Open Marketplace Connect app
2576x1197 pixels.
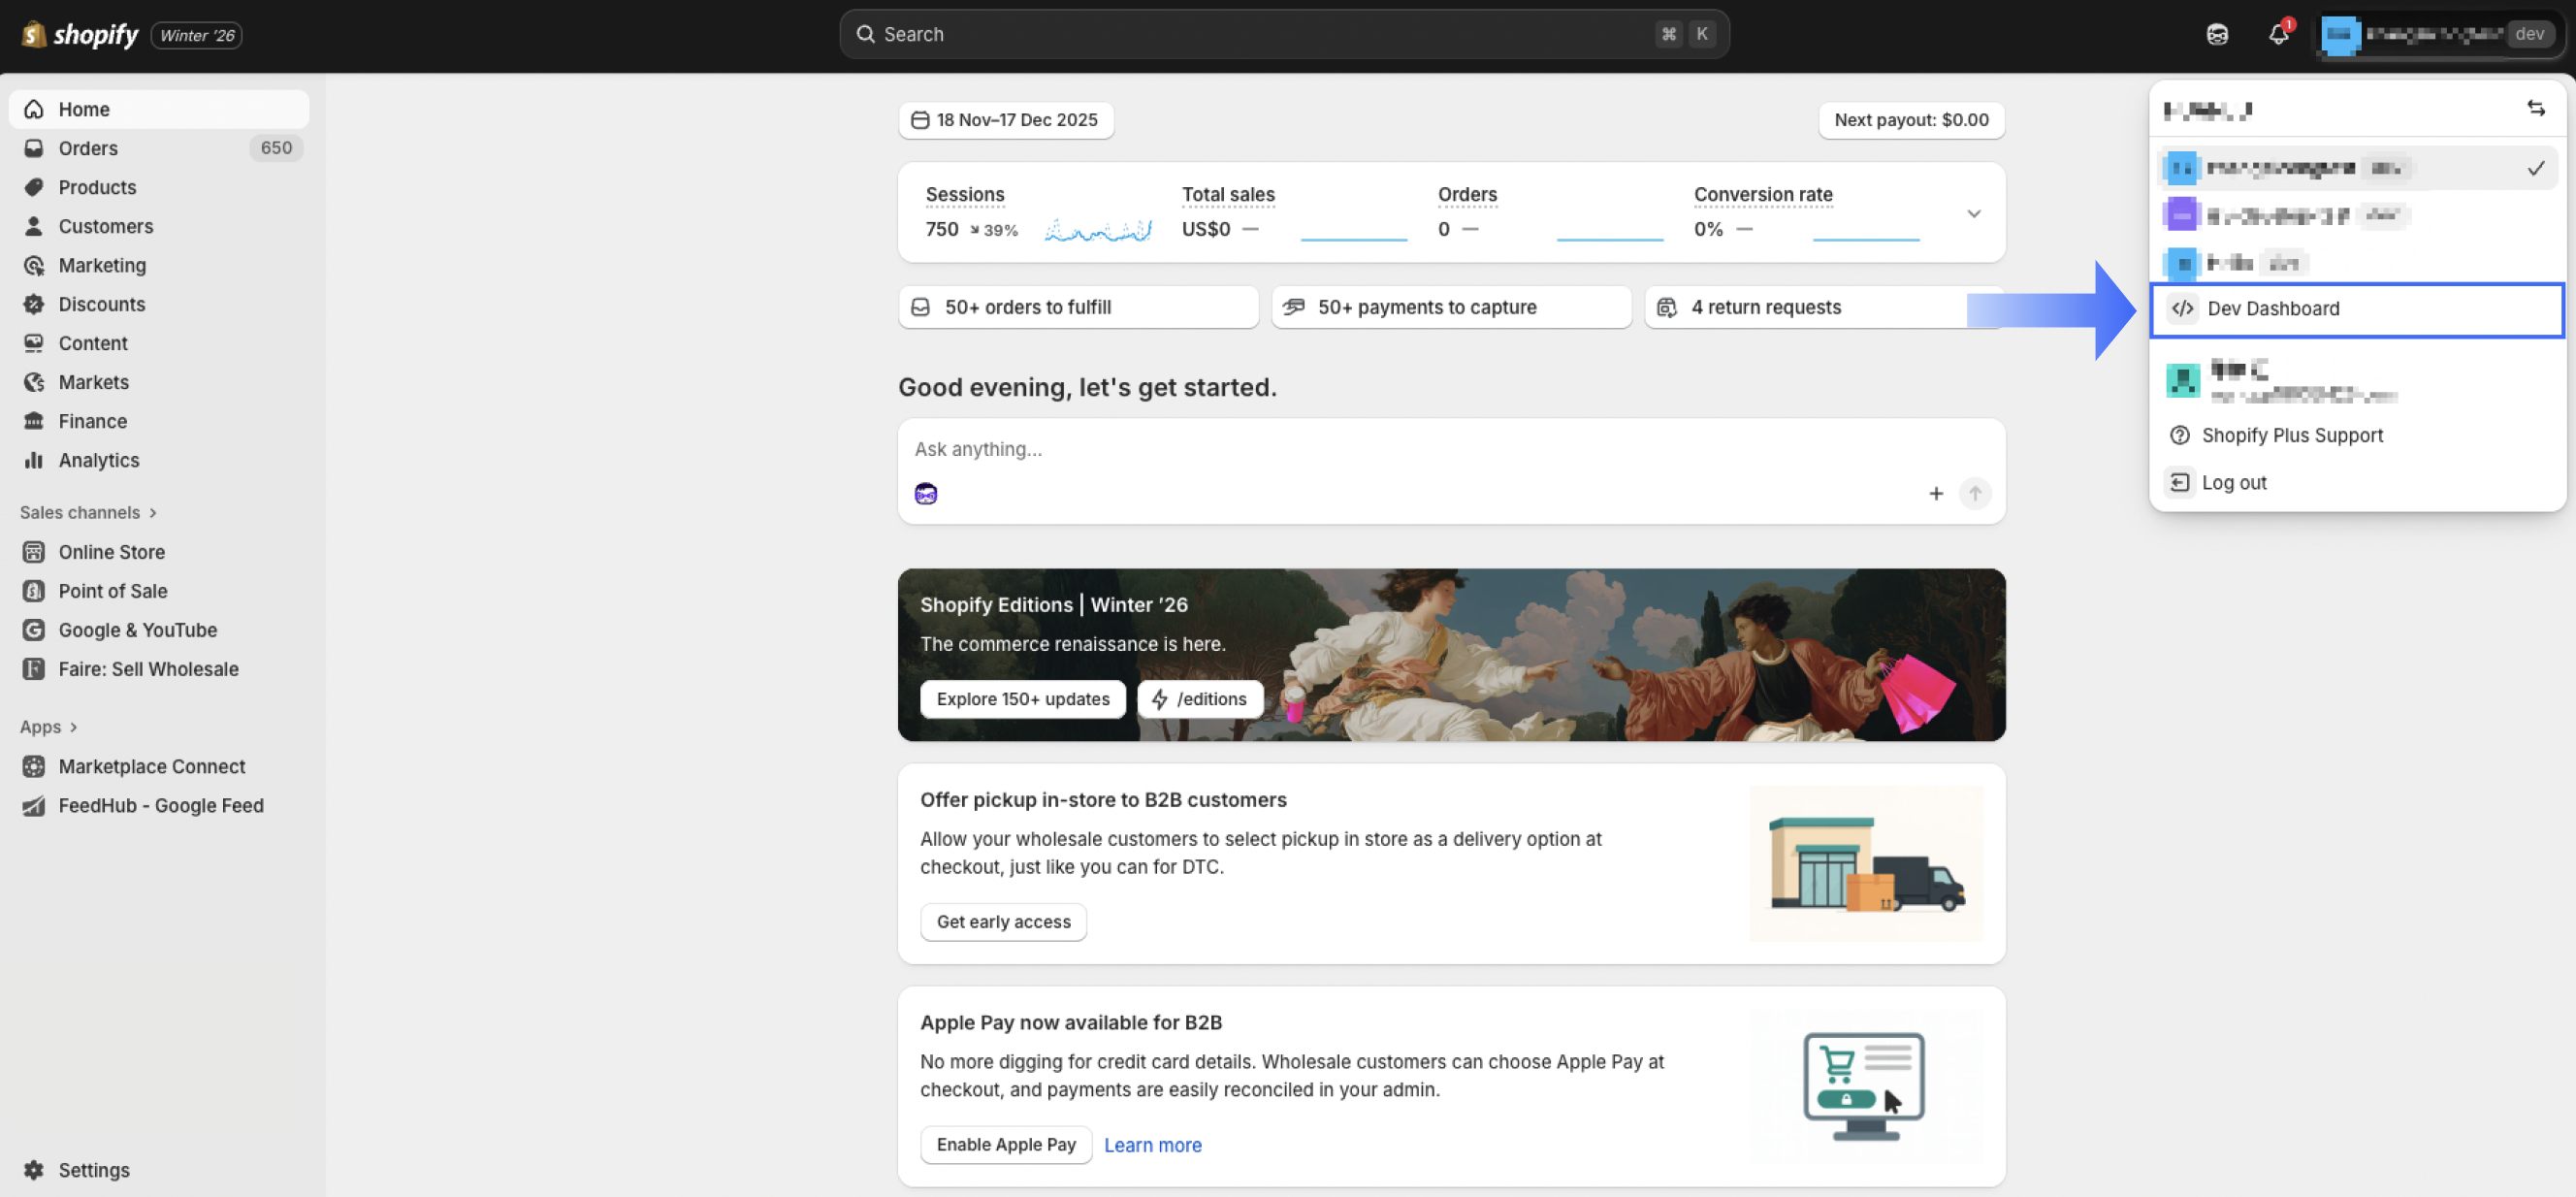(151, 766)
